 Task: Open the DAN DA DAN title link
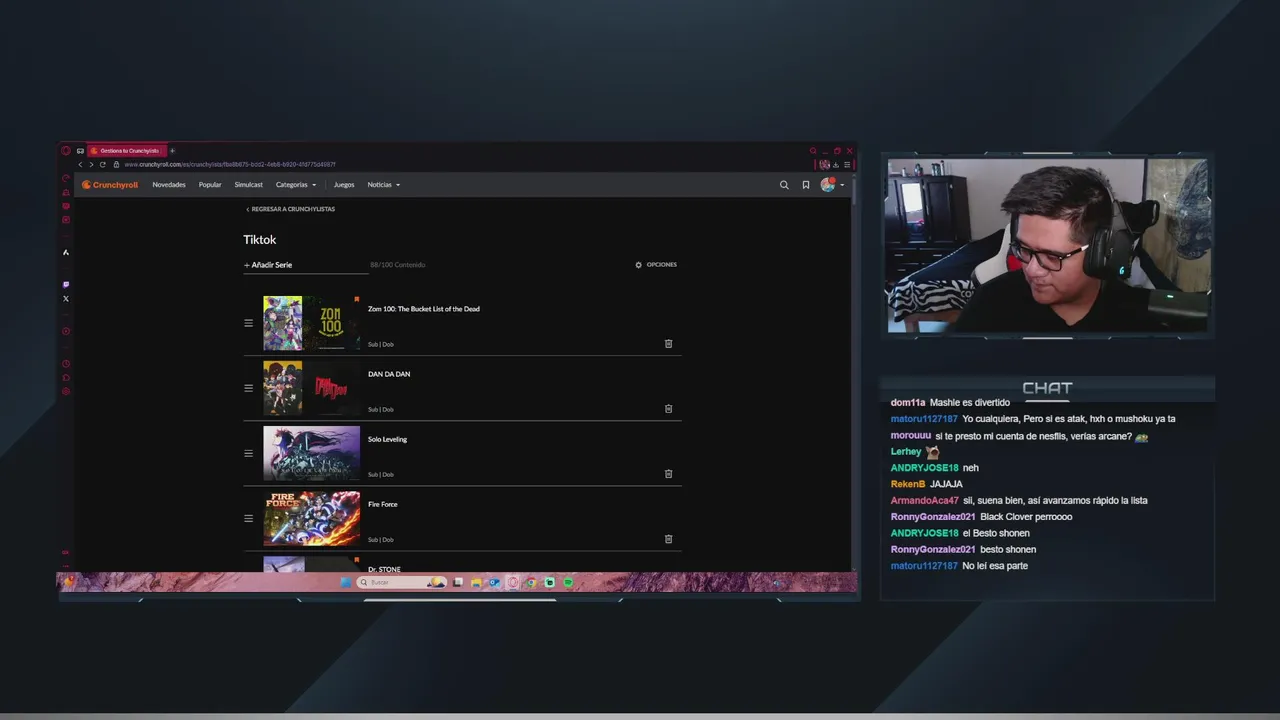[x=389, y=374]
